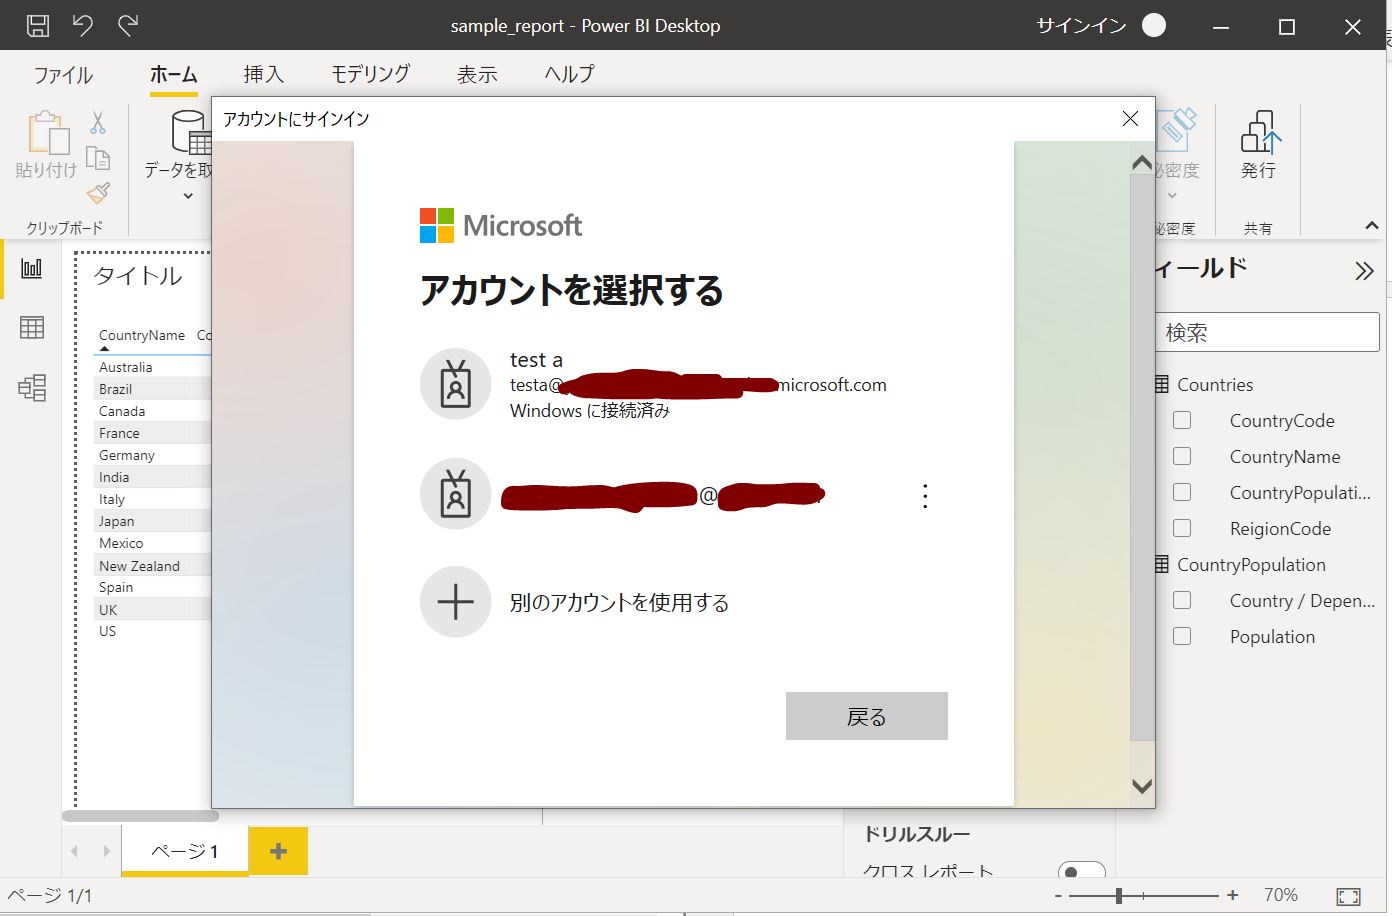
Task: Click the Copy icon in the clipboard group
Action: coord(97,158)
